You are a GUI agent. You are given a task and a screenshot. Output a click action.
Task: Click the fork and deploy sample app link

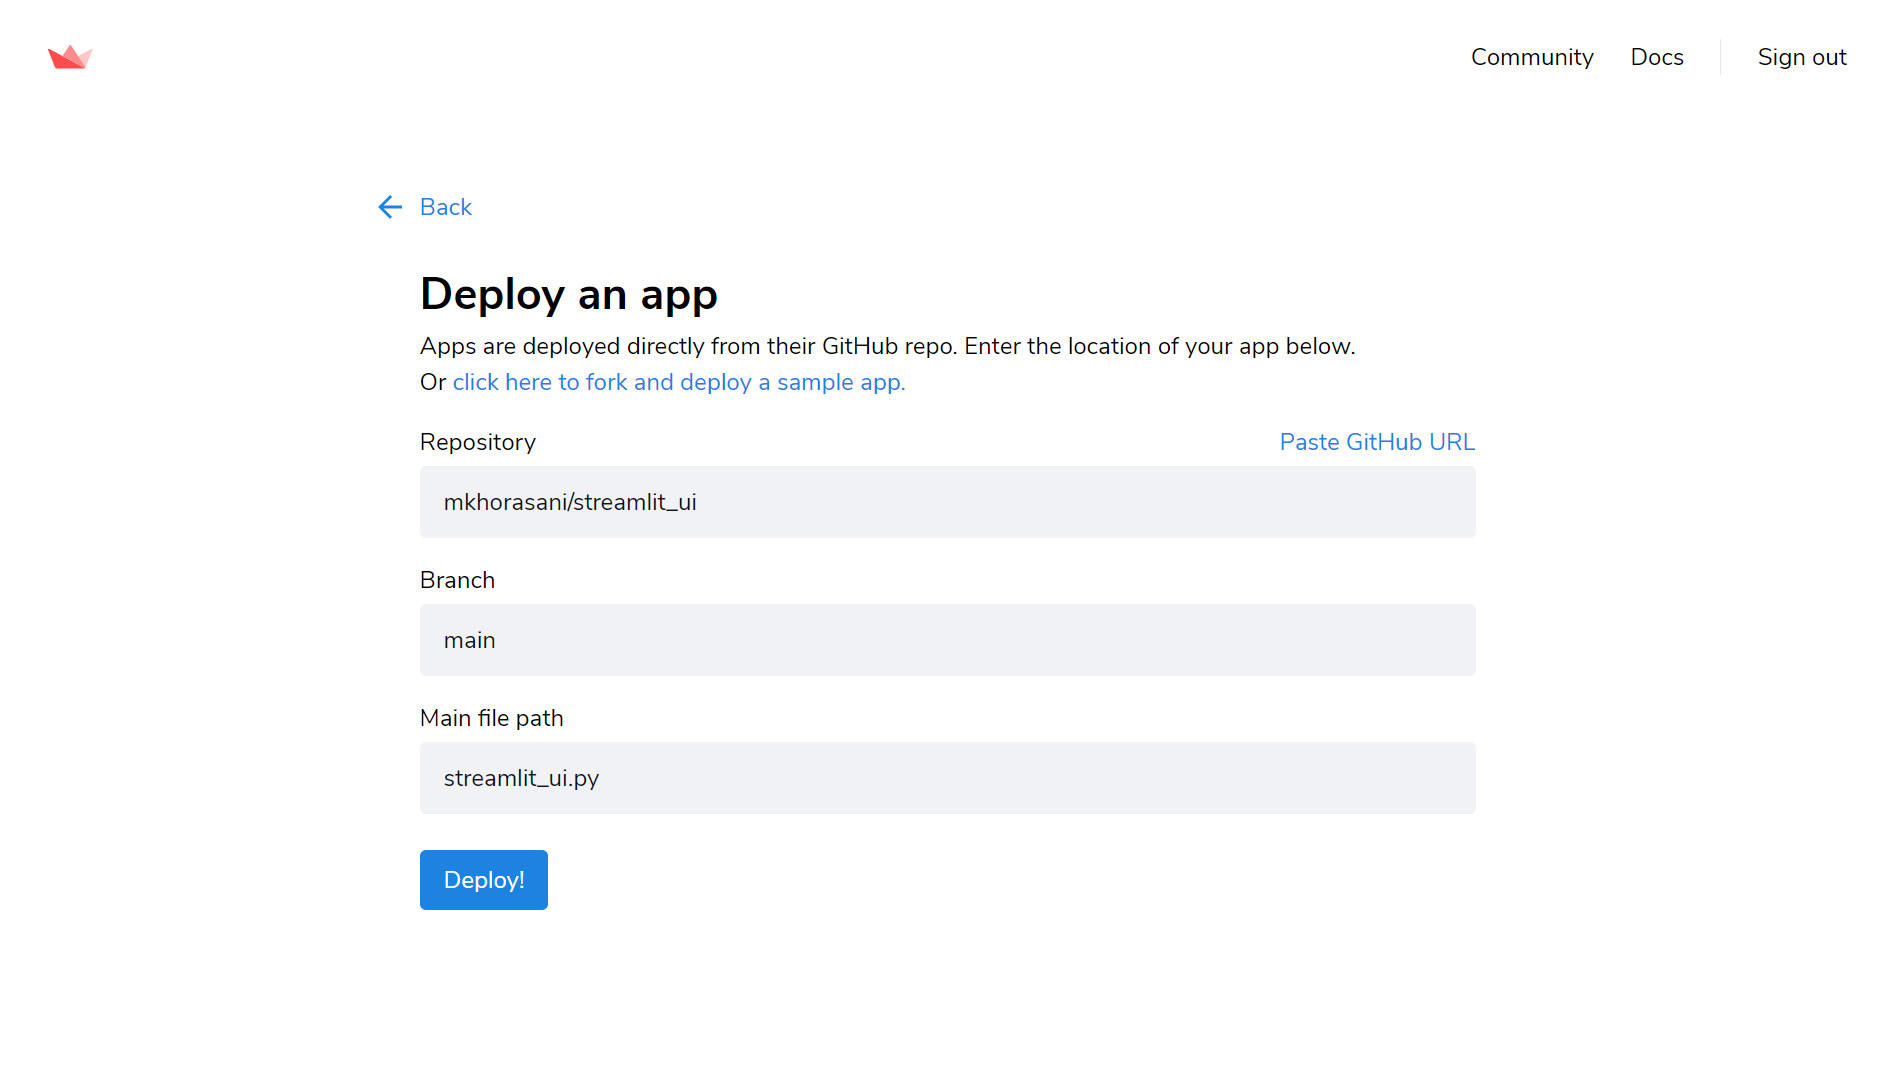(678, 382)
